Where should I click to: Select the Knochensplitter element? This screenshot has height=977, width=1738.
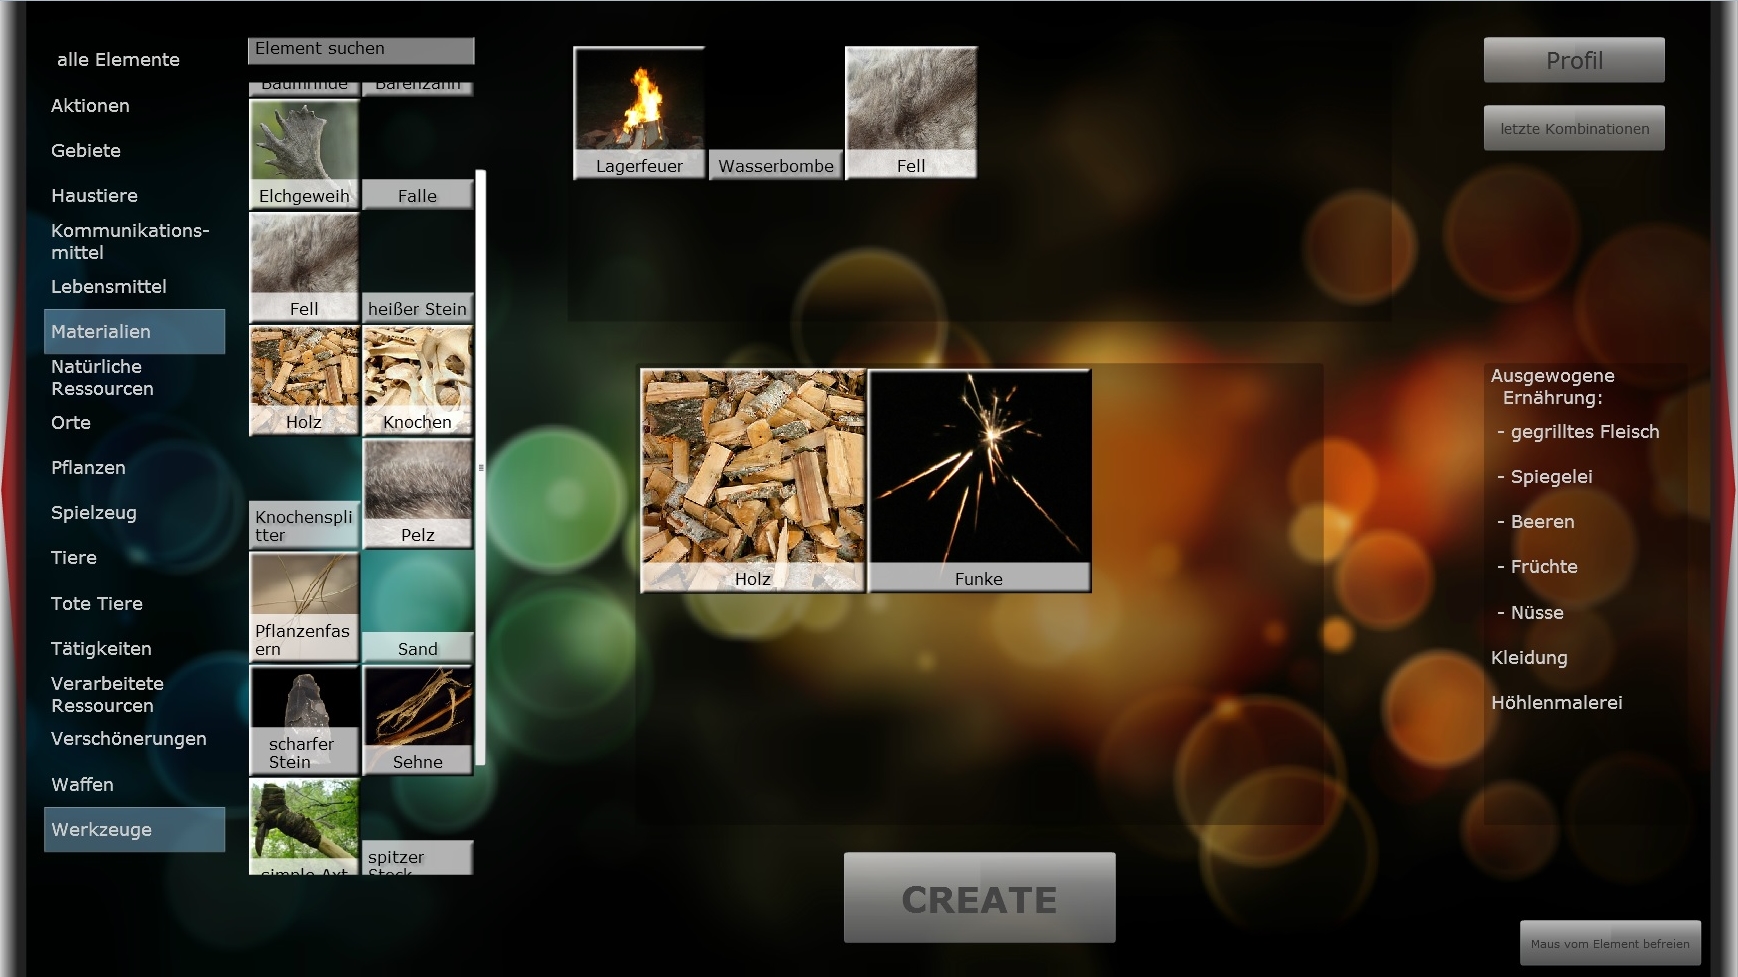pos(303,522)
